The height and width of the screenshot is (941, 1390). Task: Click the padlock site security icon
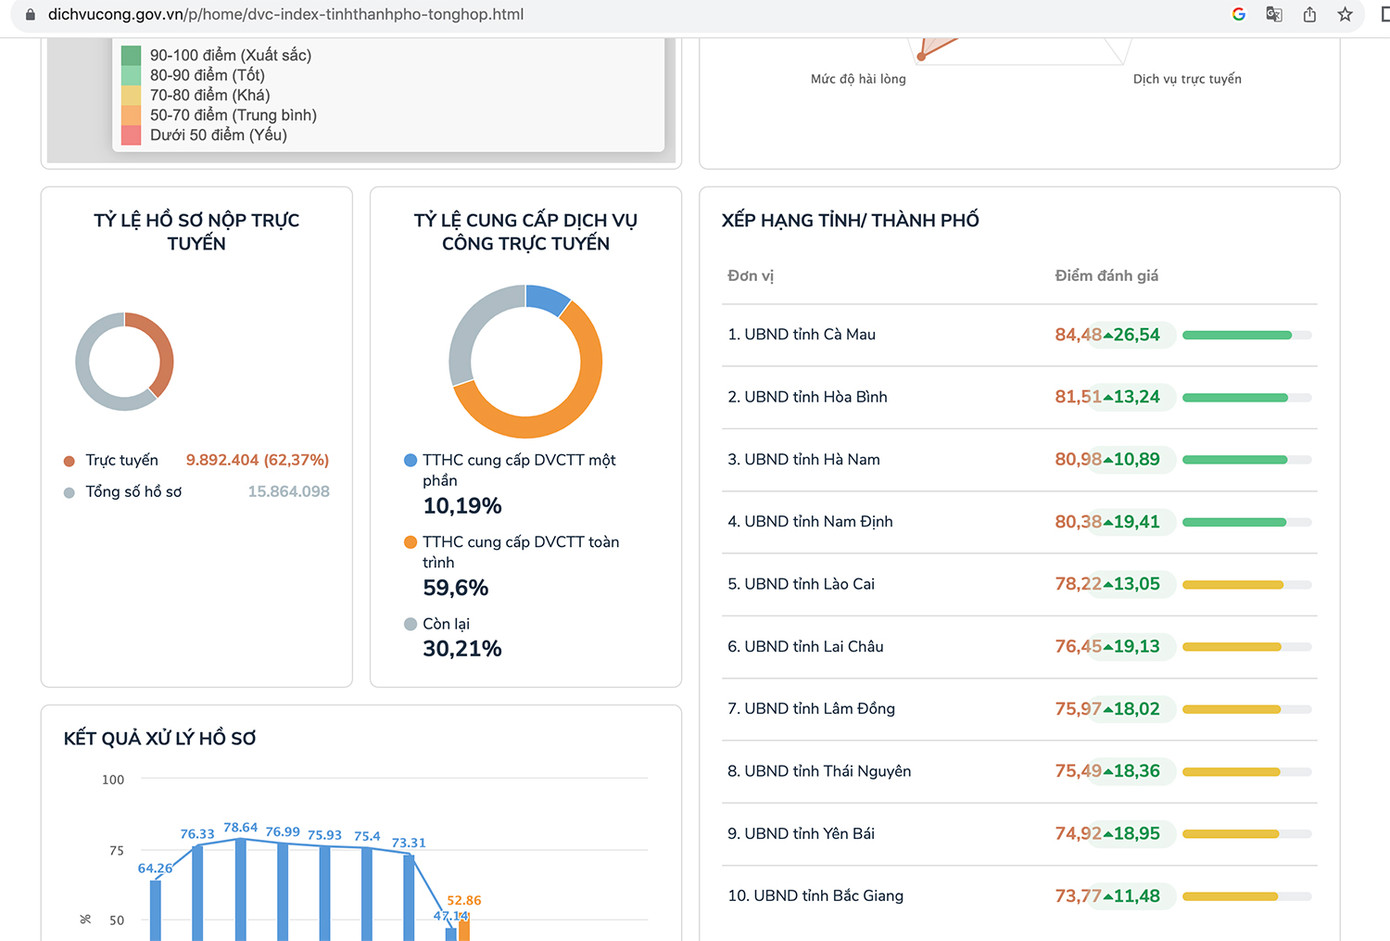pyautogui.click(x=30, y=15)
